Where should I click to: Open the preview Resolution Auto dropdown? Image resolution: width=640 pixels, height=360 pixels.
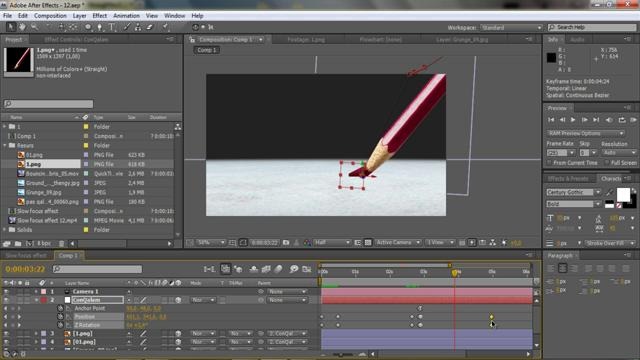(618, 153)
